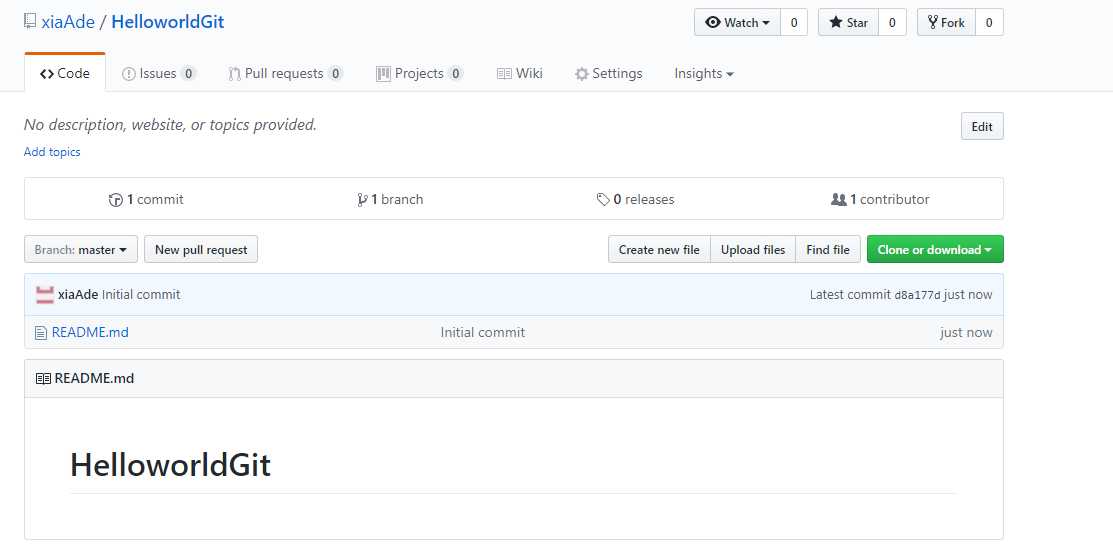
Task: Click the pull request icon on its tab
Action: 235,74
